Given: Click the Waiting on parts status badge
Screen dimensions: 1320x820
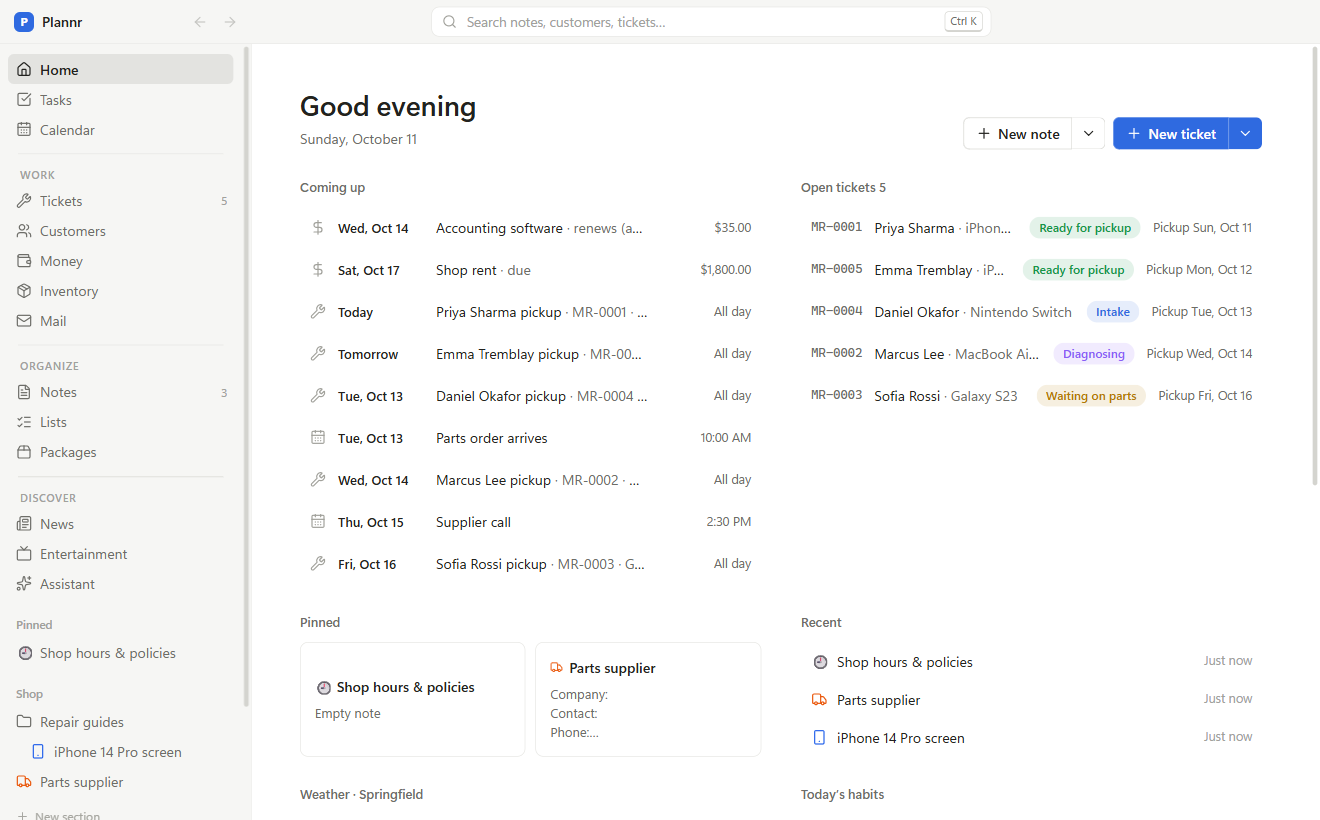Looking at the screenshot, I should 1091,396.
